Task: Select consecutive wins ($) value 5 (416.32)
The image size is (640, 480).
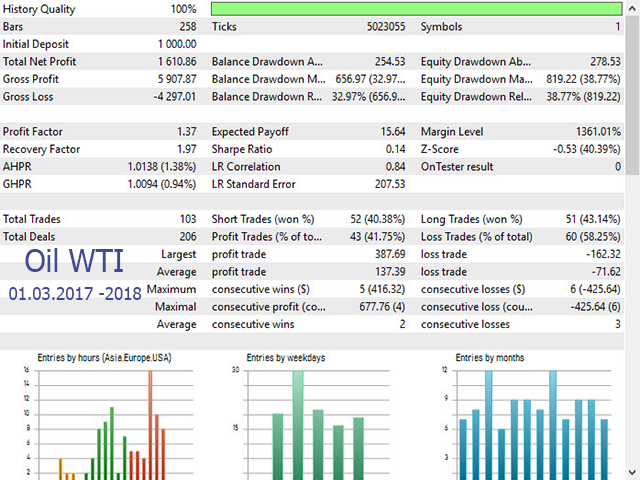Action: click(x=382, y=289)
